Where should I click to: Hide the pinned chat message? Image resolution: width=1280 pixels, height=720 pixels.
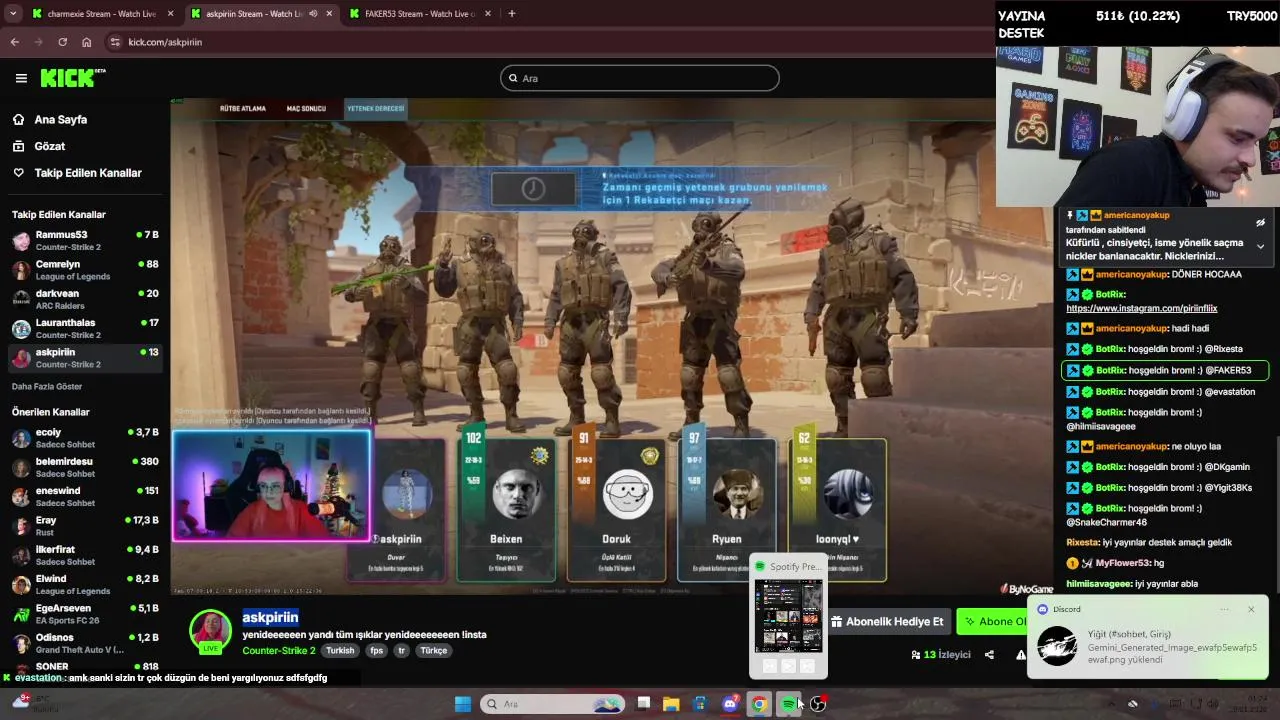[x=1260, y=222]
